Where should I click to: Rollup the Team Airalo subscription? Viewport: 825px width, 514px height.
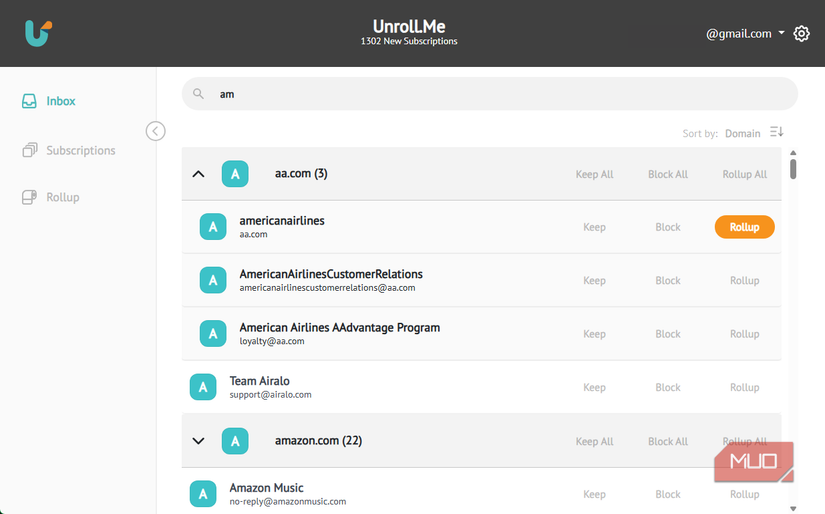tap(744, 387)
